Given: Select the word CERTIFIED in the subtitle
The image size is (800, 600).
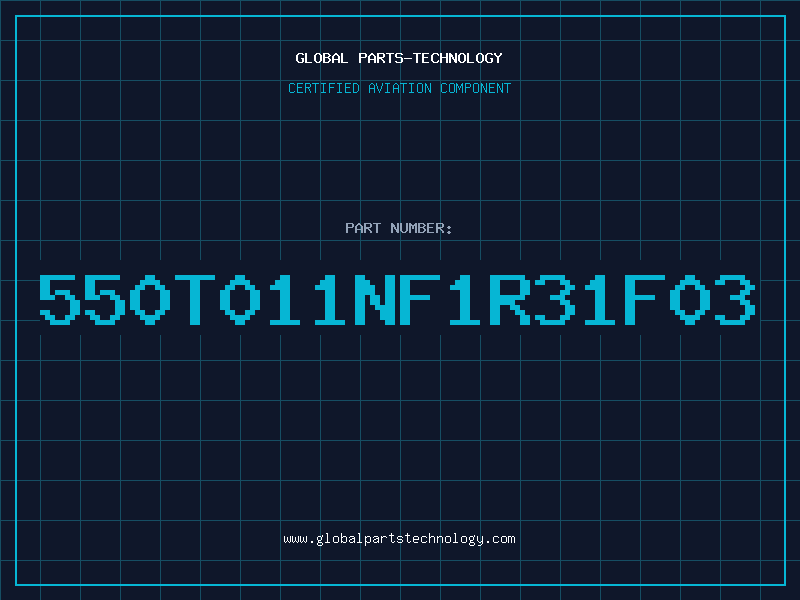Looking at the screenshot, I should [324, 88].
